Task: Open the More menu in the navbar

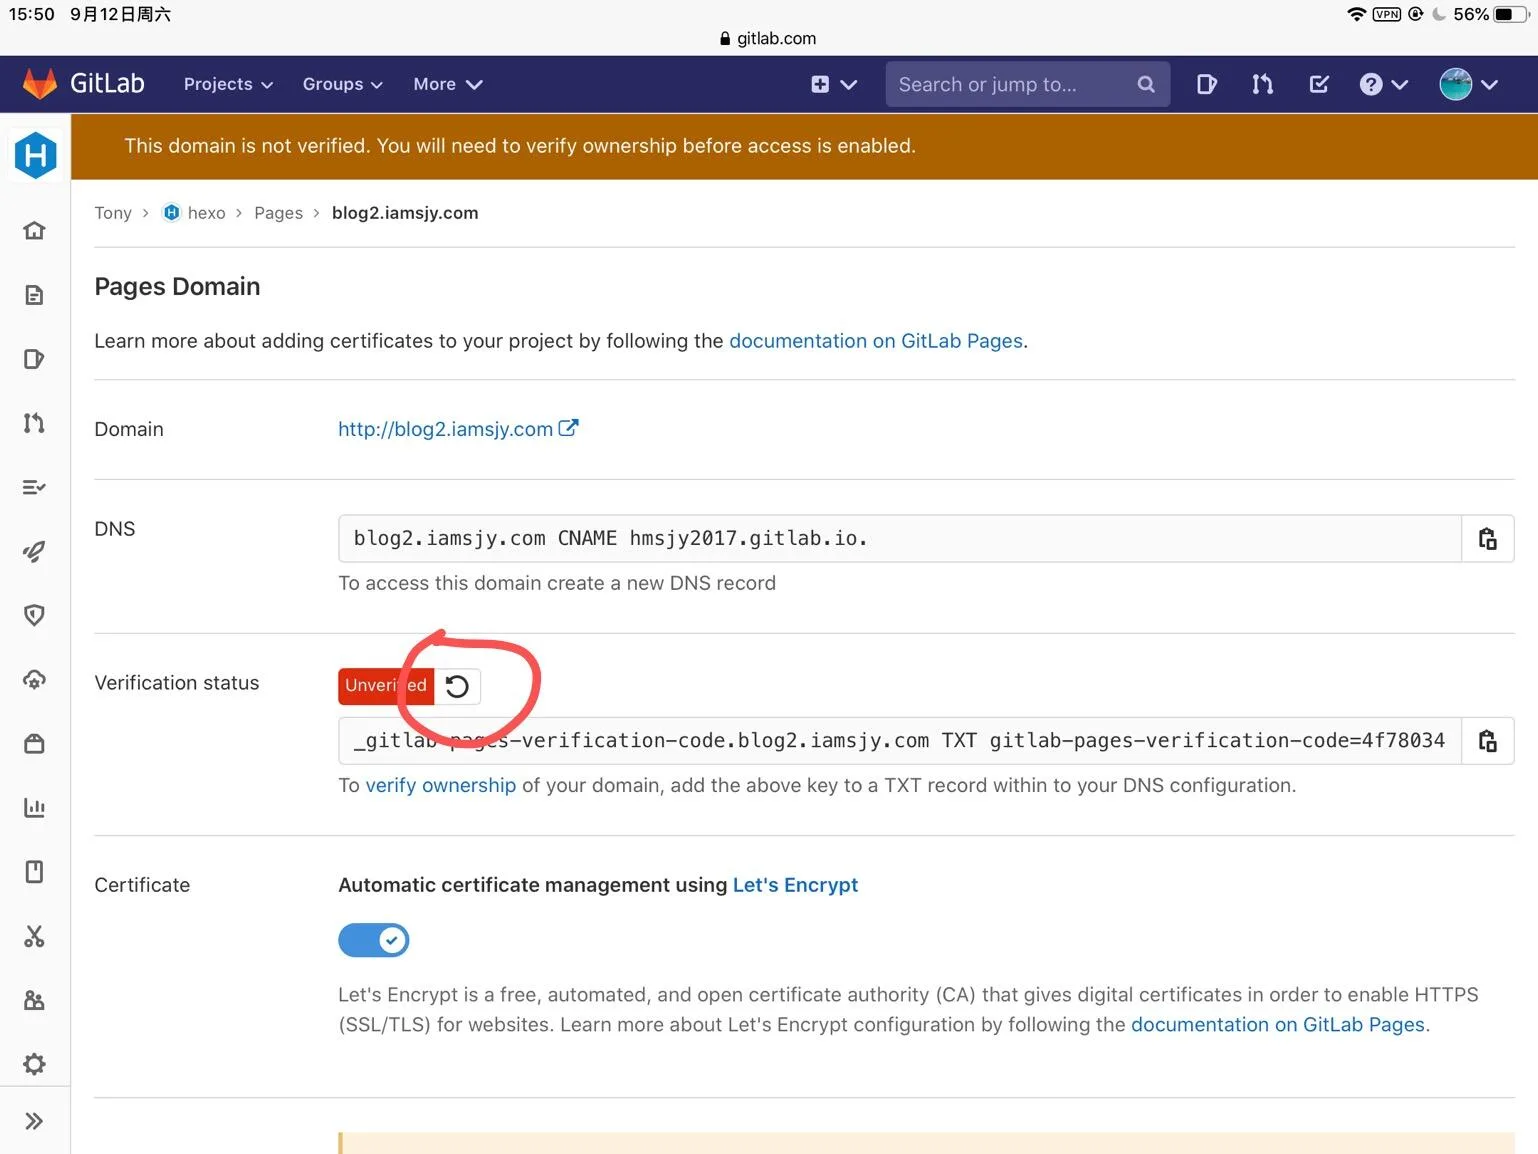Action: (x=447, y=85)
